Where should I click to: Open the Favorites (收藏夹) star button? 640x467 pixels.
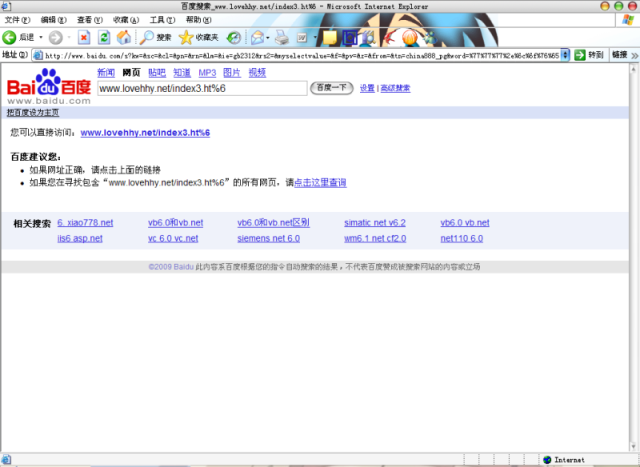point(199,38)
